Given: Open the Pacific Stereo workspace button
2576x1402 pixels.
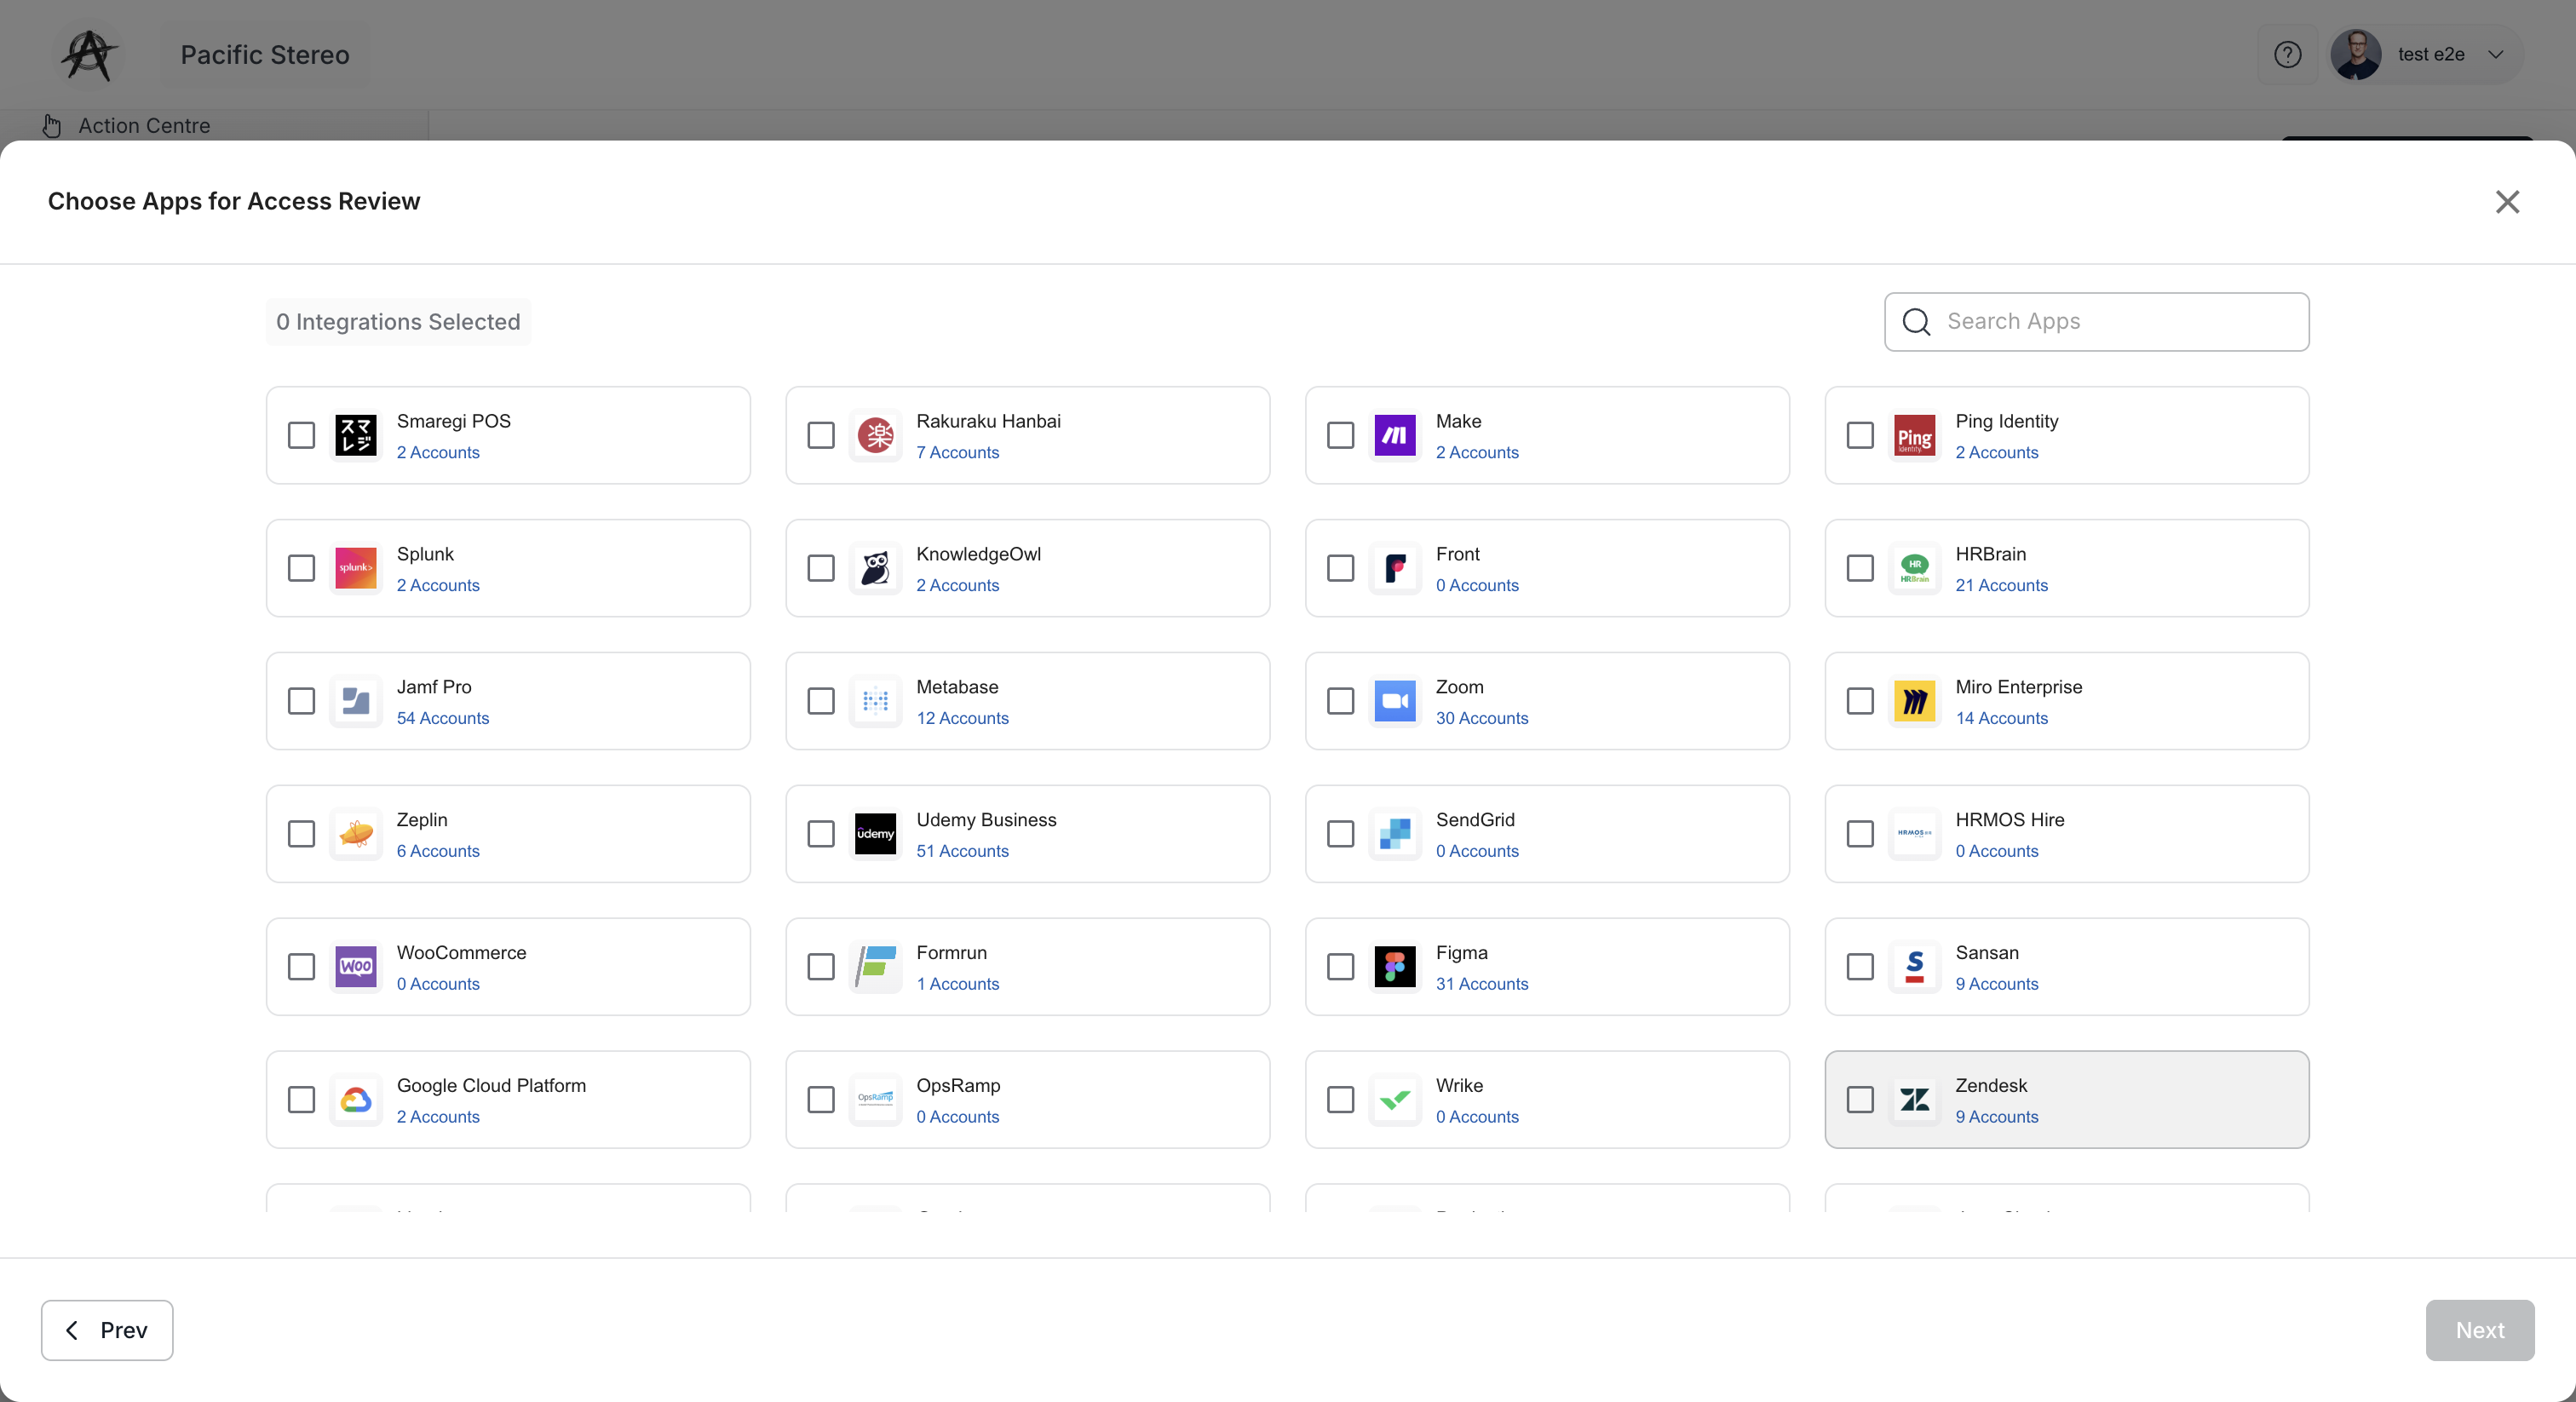Looking at the screenshot, I should pos(264,55).
